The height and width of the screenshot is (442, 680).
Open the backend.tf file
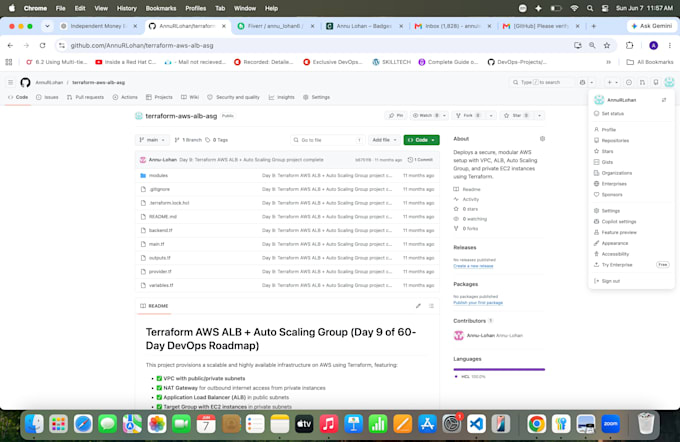click(160, 230)
